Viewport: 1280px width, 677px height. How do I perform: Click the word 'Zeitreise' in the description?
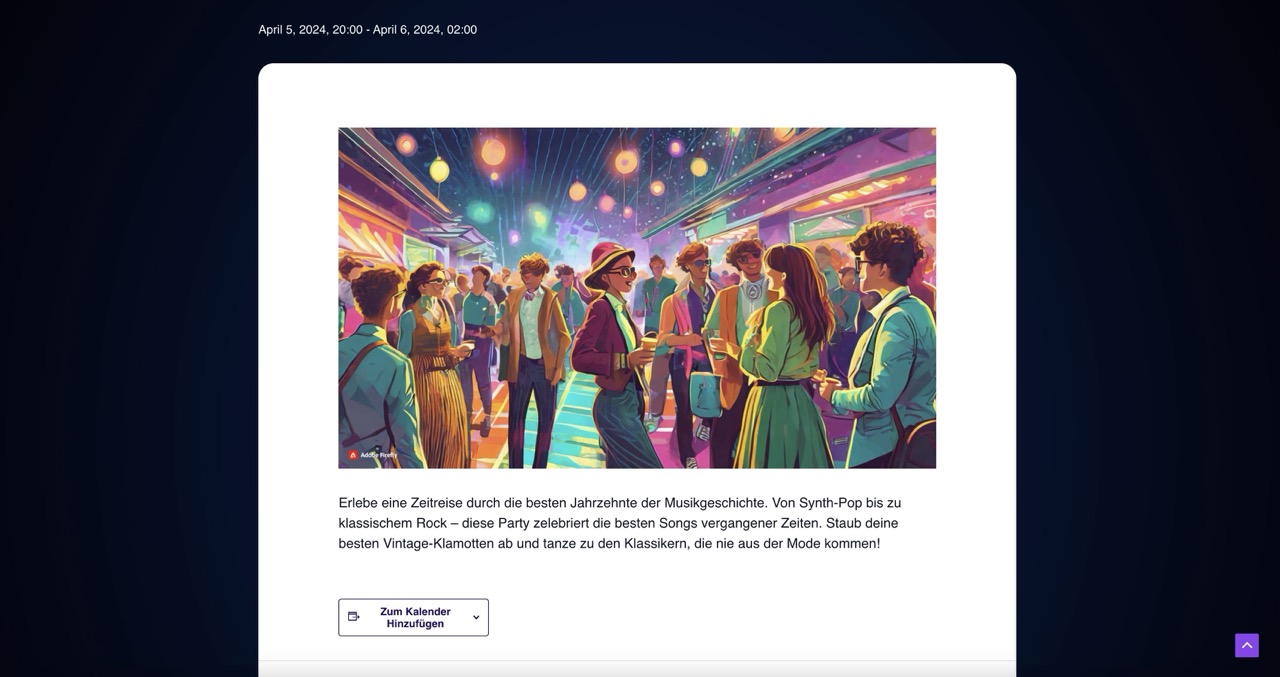(x=435, y=503)
